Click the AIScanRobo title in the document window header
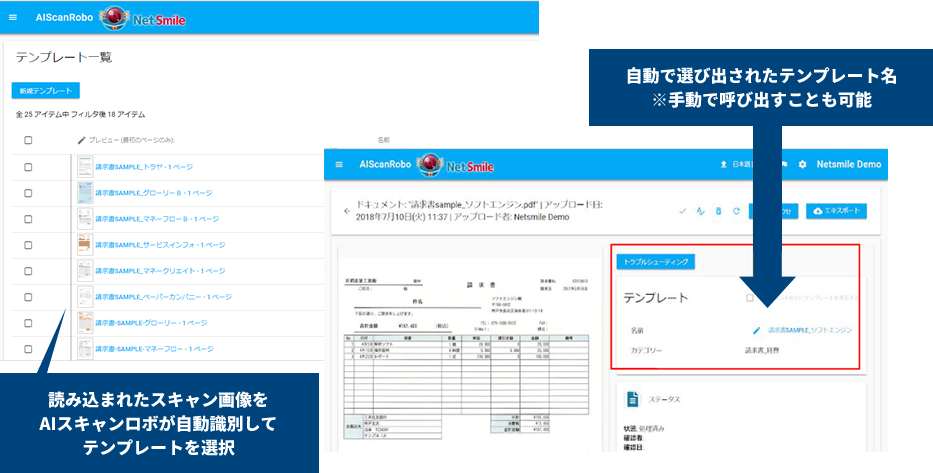Image resolution: width=933 pixels, height=473 pixels. [385, 164]
